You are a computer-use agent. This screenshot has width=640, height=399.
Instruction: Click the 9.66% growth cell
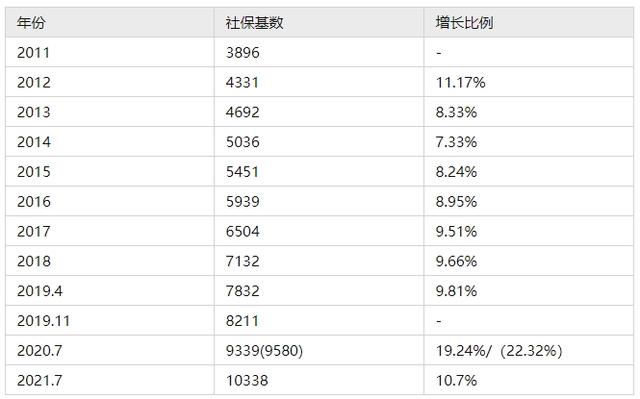[529, 261]
